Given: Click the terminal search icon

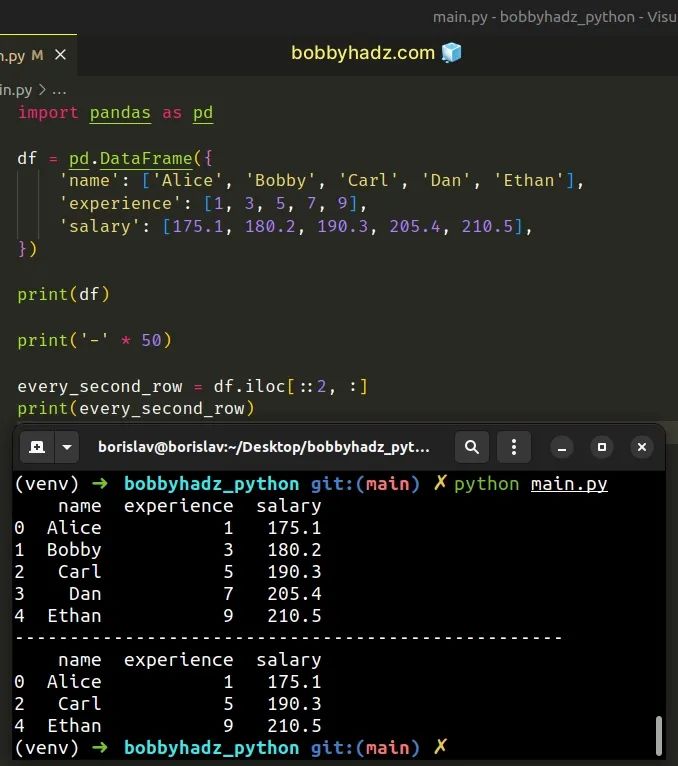Looking at the screenshot, I should coord(471,447).
